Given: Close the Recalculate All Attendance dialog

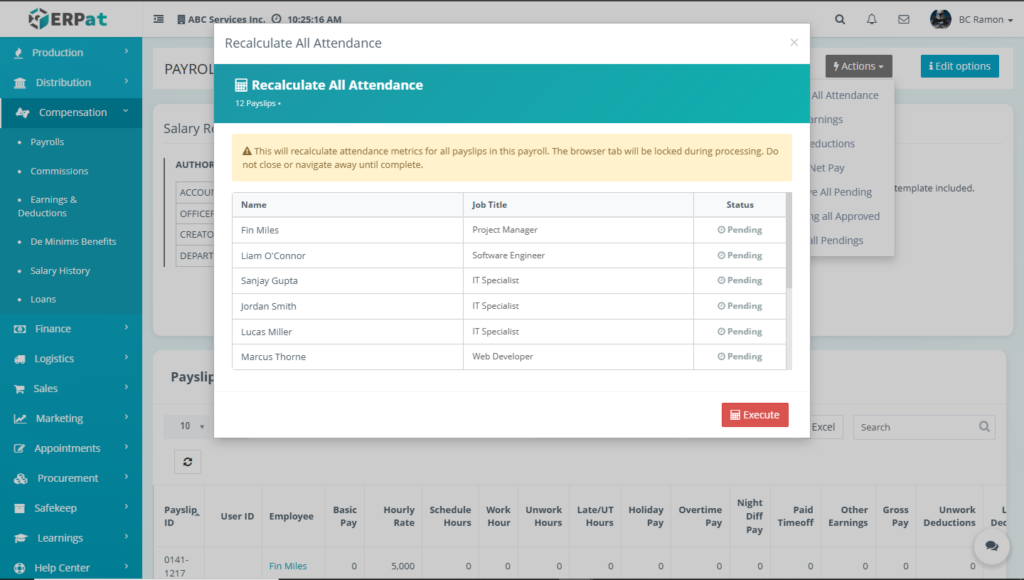Looking at the screenshot, I should tap(794, 43).
